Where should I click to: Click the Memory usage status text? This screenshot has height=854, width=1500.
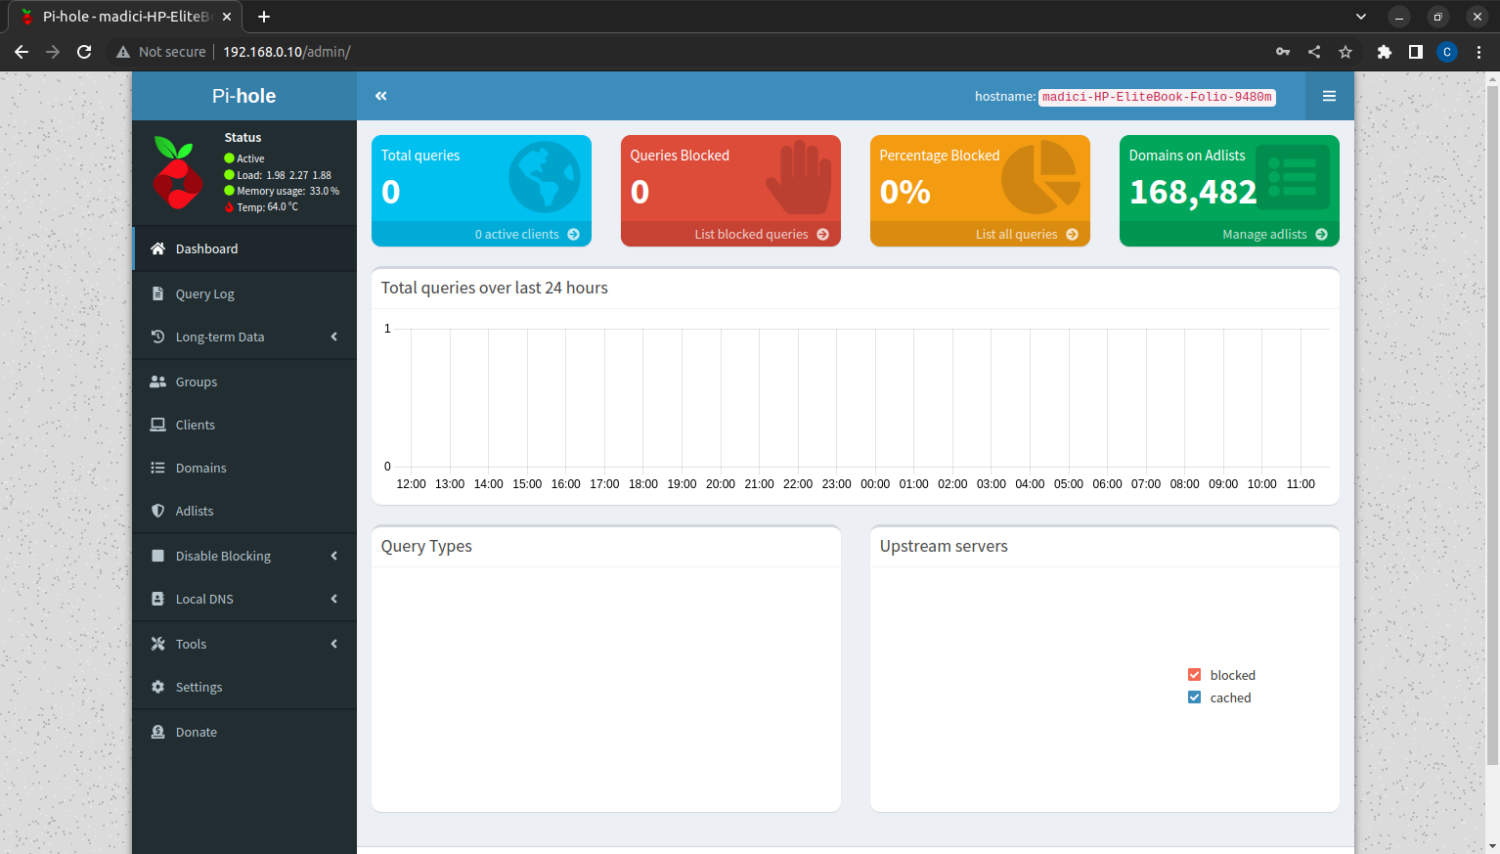[288, 191]
